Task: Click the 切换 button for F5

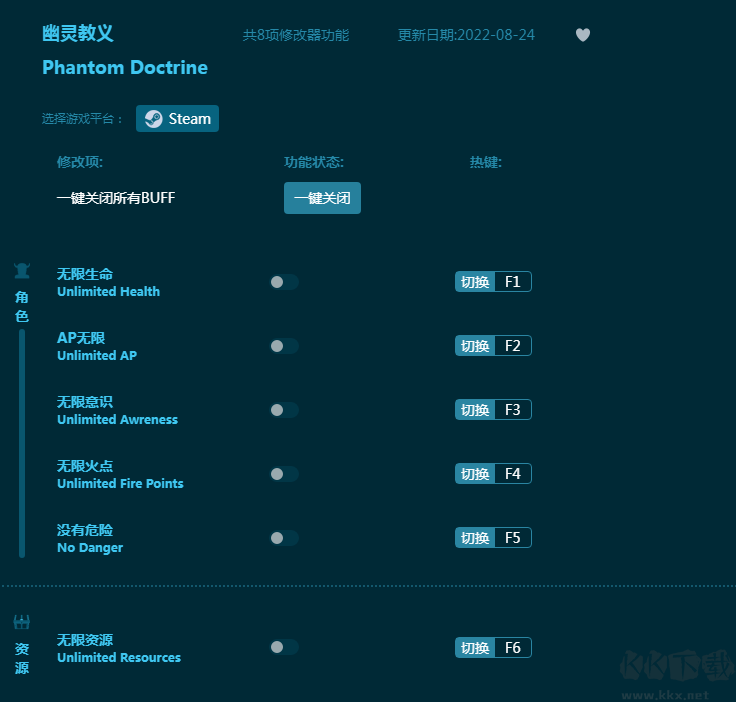Action: point(475,538)
